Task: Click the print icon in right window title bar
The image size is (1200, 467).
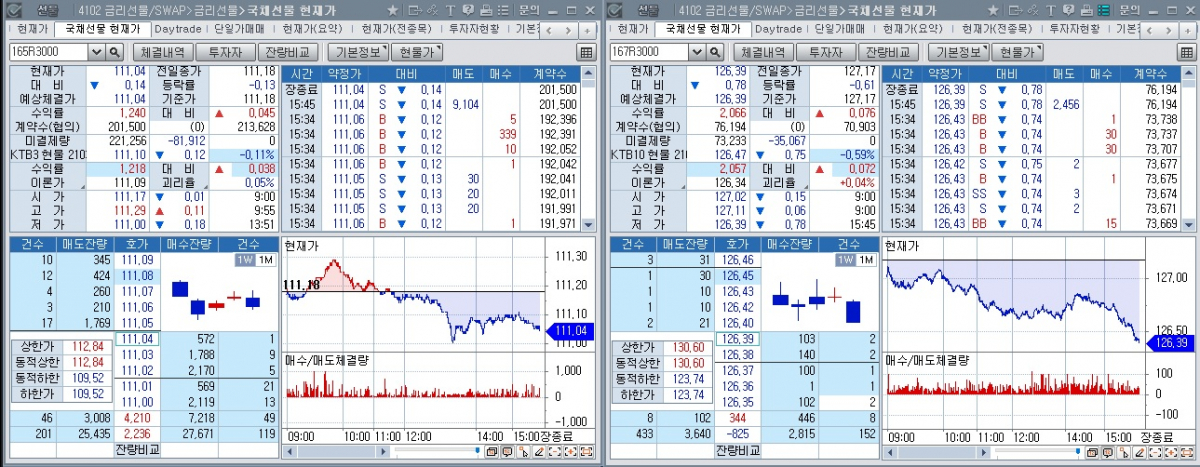Action: tap(1087, 10)
